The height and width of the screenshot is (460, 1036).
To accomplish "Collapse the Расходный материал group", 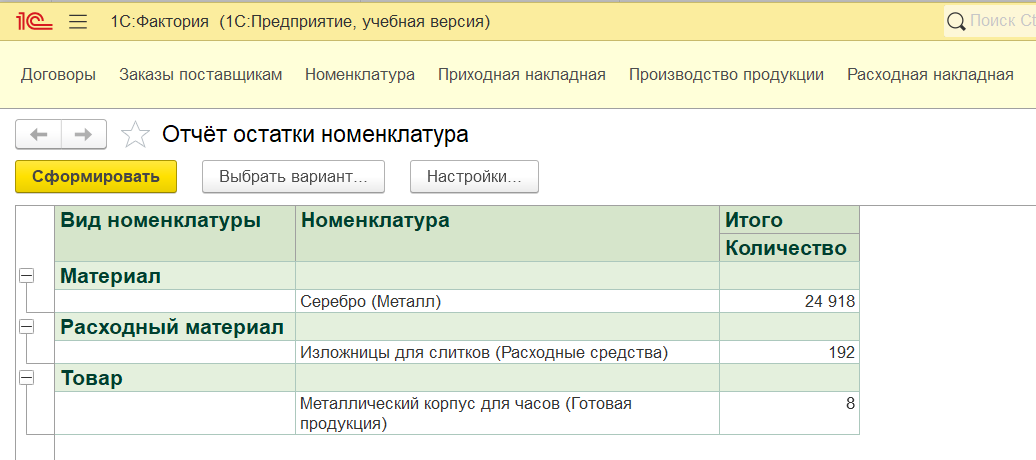I will point(26,326).
